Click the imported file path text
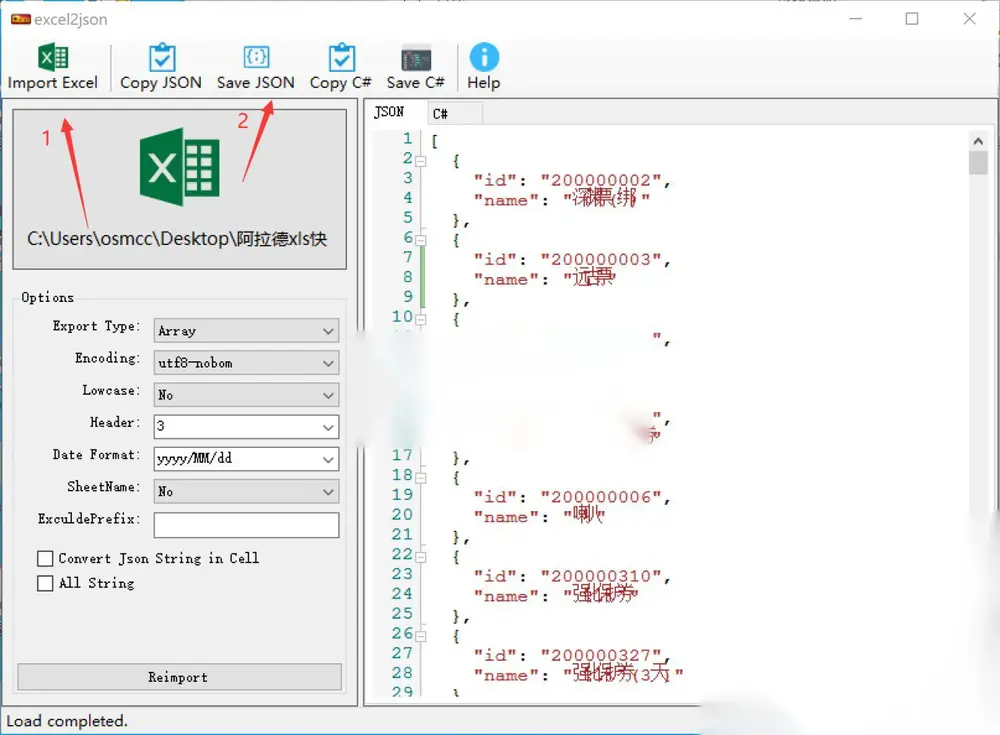This screenshot has width=1000, height=735. [177, 239]
